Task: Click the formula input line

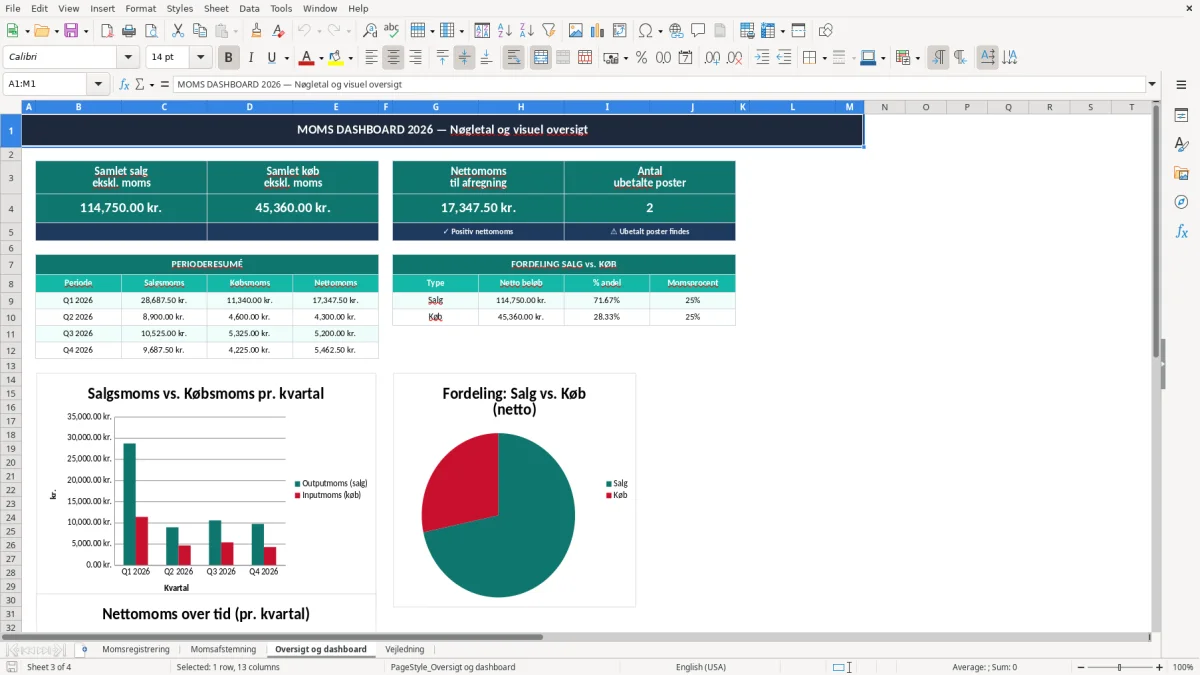Action: pyautogui.click(x=658, y=84)
